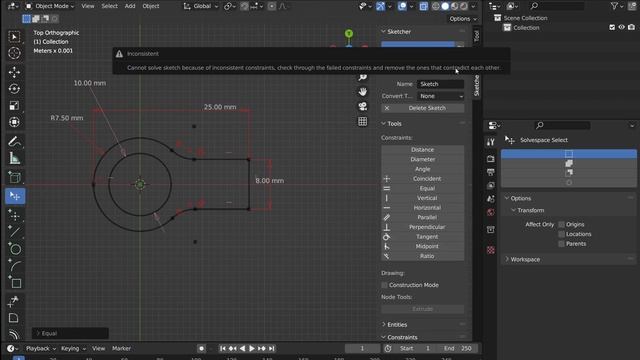Click the Delete Sketch button
Screen dimensions: 640x360
pyautogui.click(x=422, y=108)
